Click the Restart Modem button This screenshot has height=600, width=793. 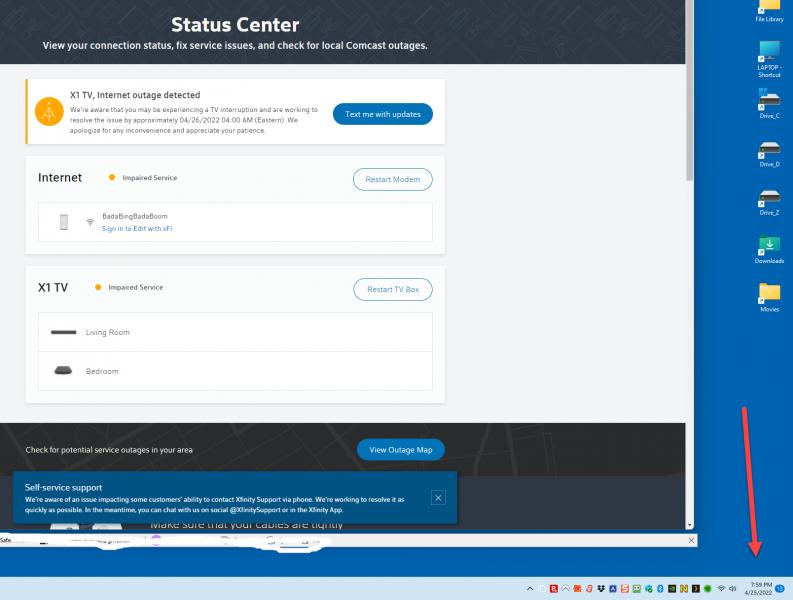392,179
